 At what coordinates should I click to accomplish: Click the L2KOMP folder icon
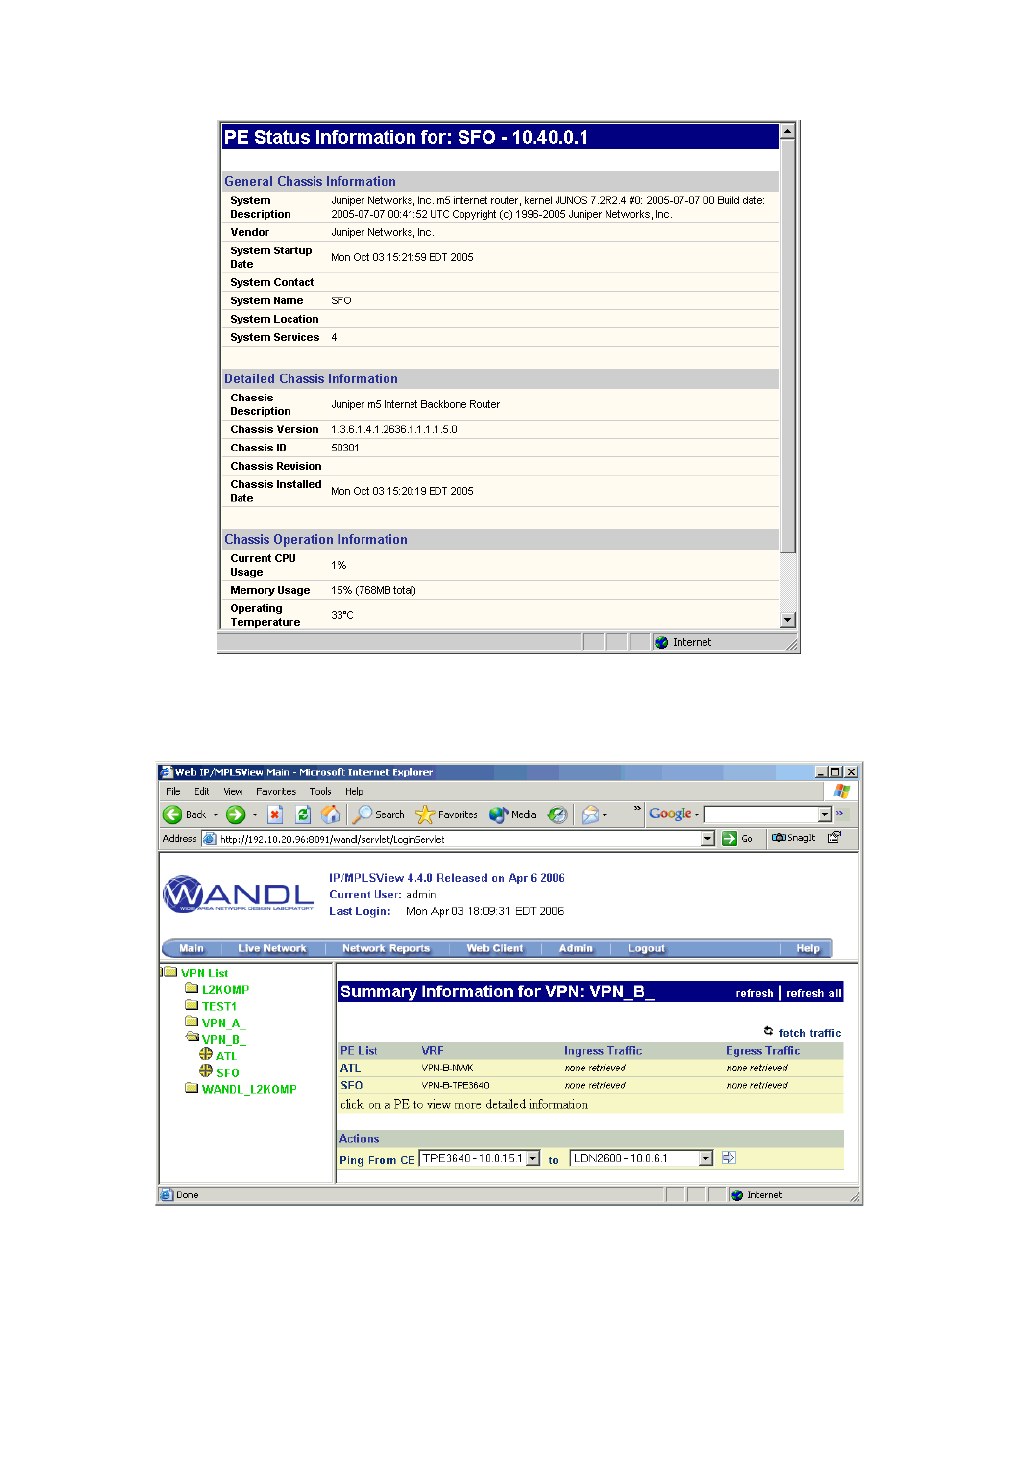(x=192, y=988)
